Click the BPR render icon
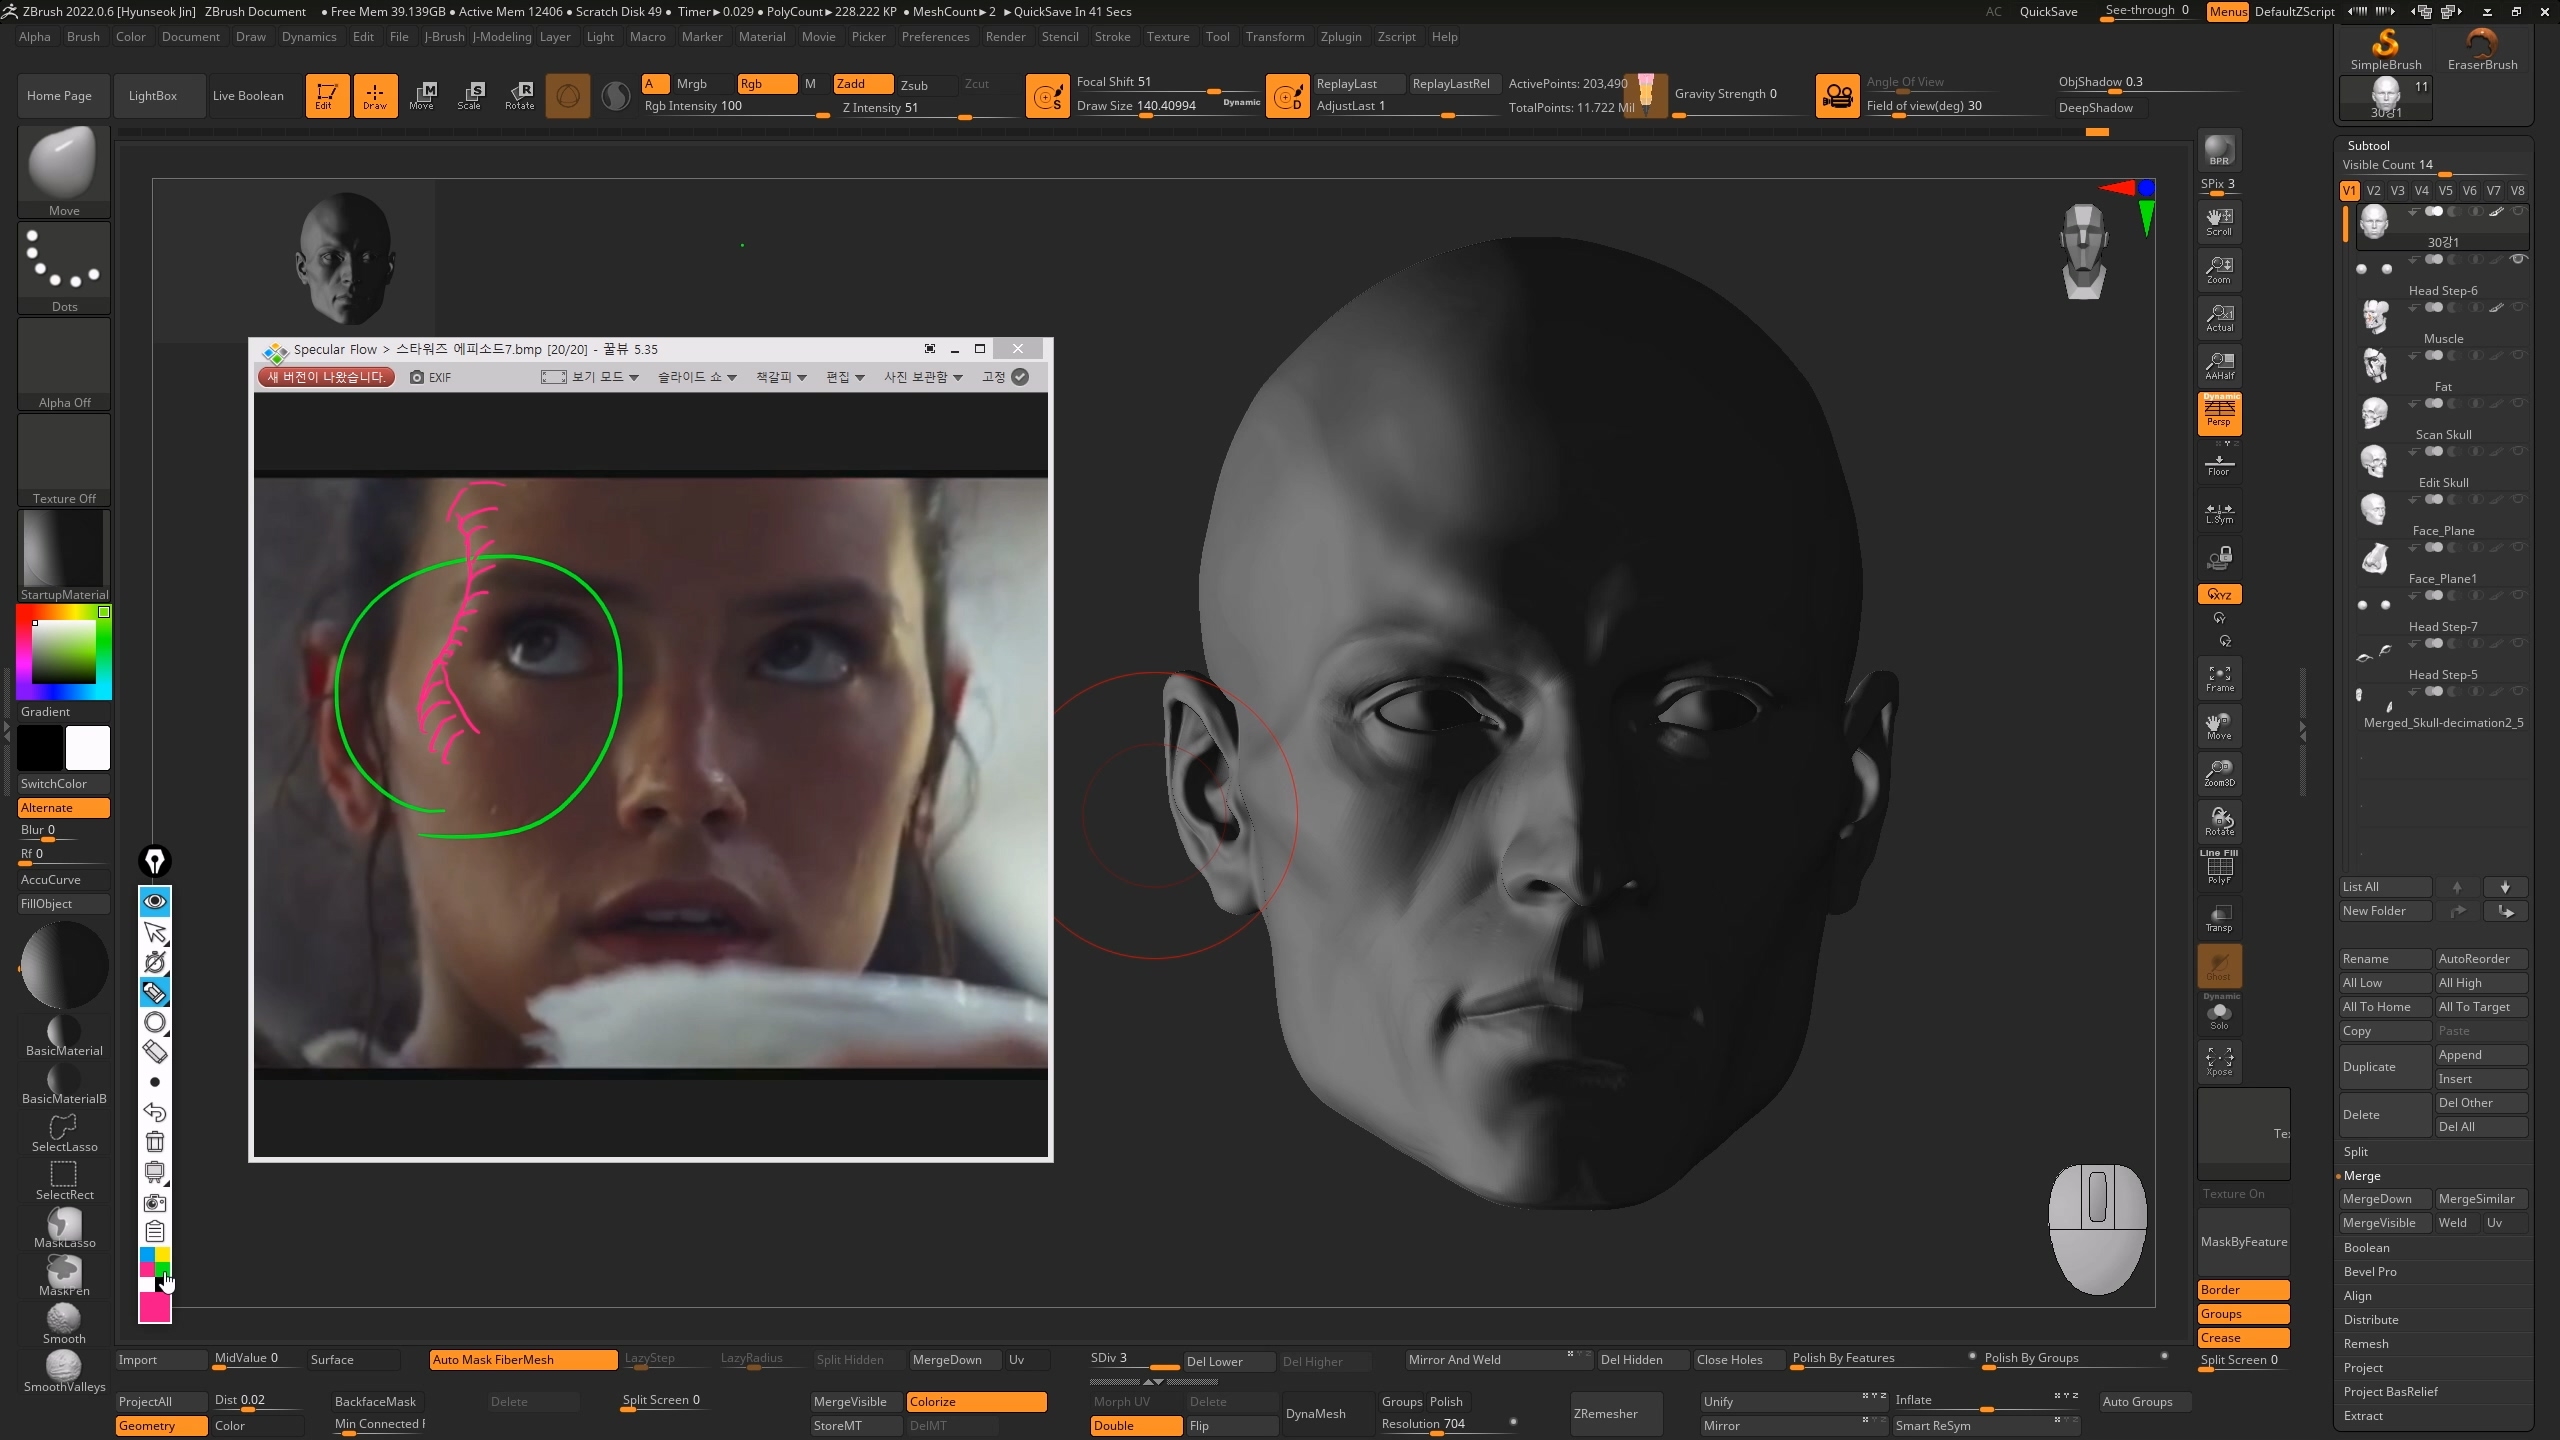This screenshot has height=1440, width=2560. pyautogui.click(x=2219, y=150)
